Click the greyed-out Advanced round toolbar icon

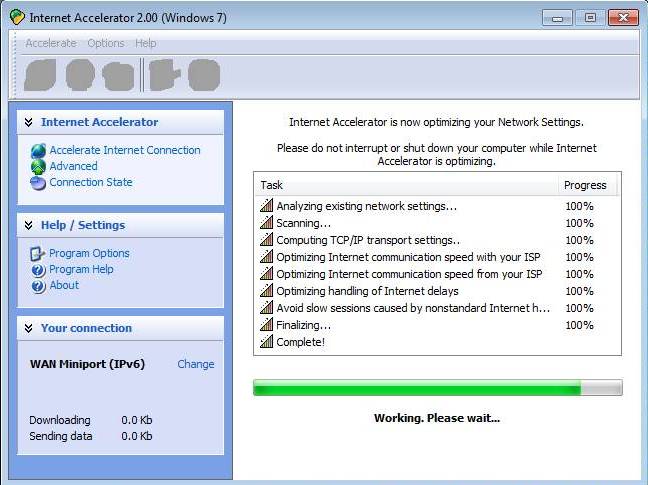pos(80,75)
